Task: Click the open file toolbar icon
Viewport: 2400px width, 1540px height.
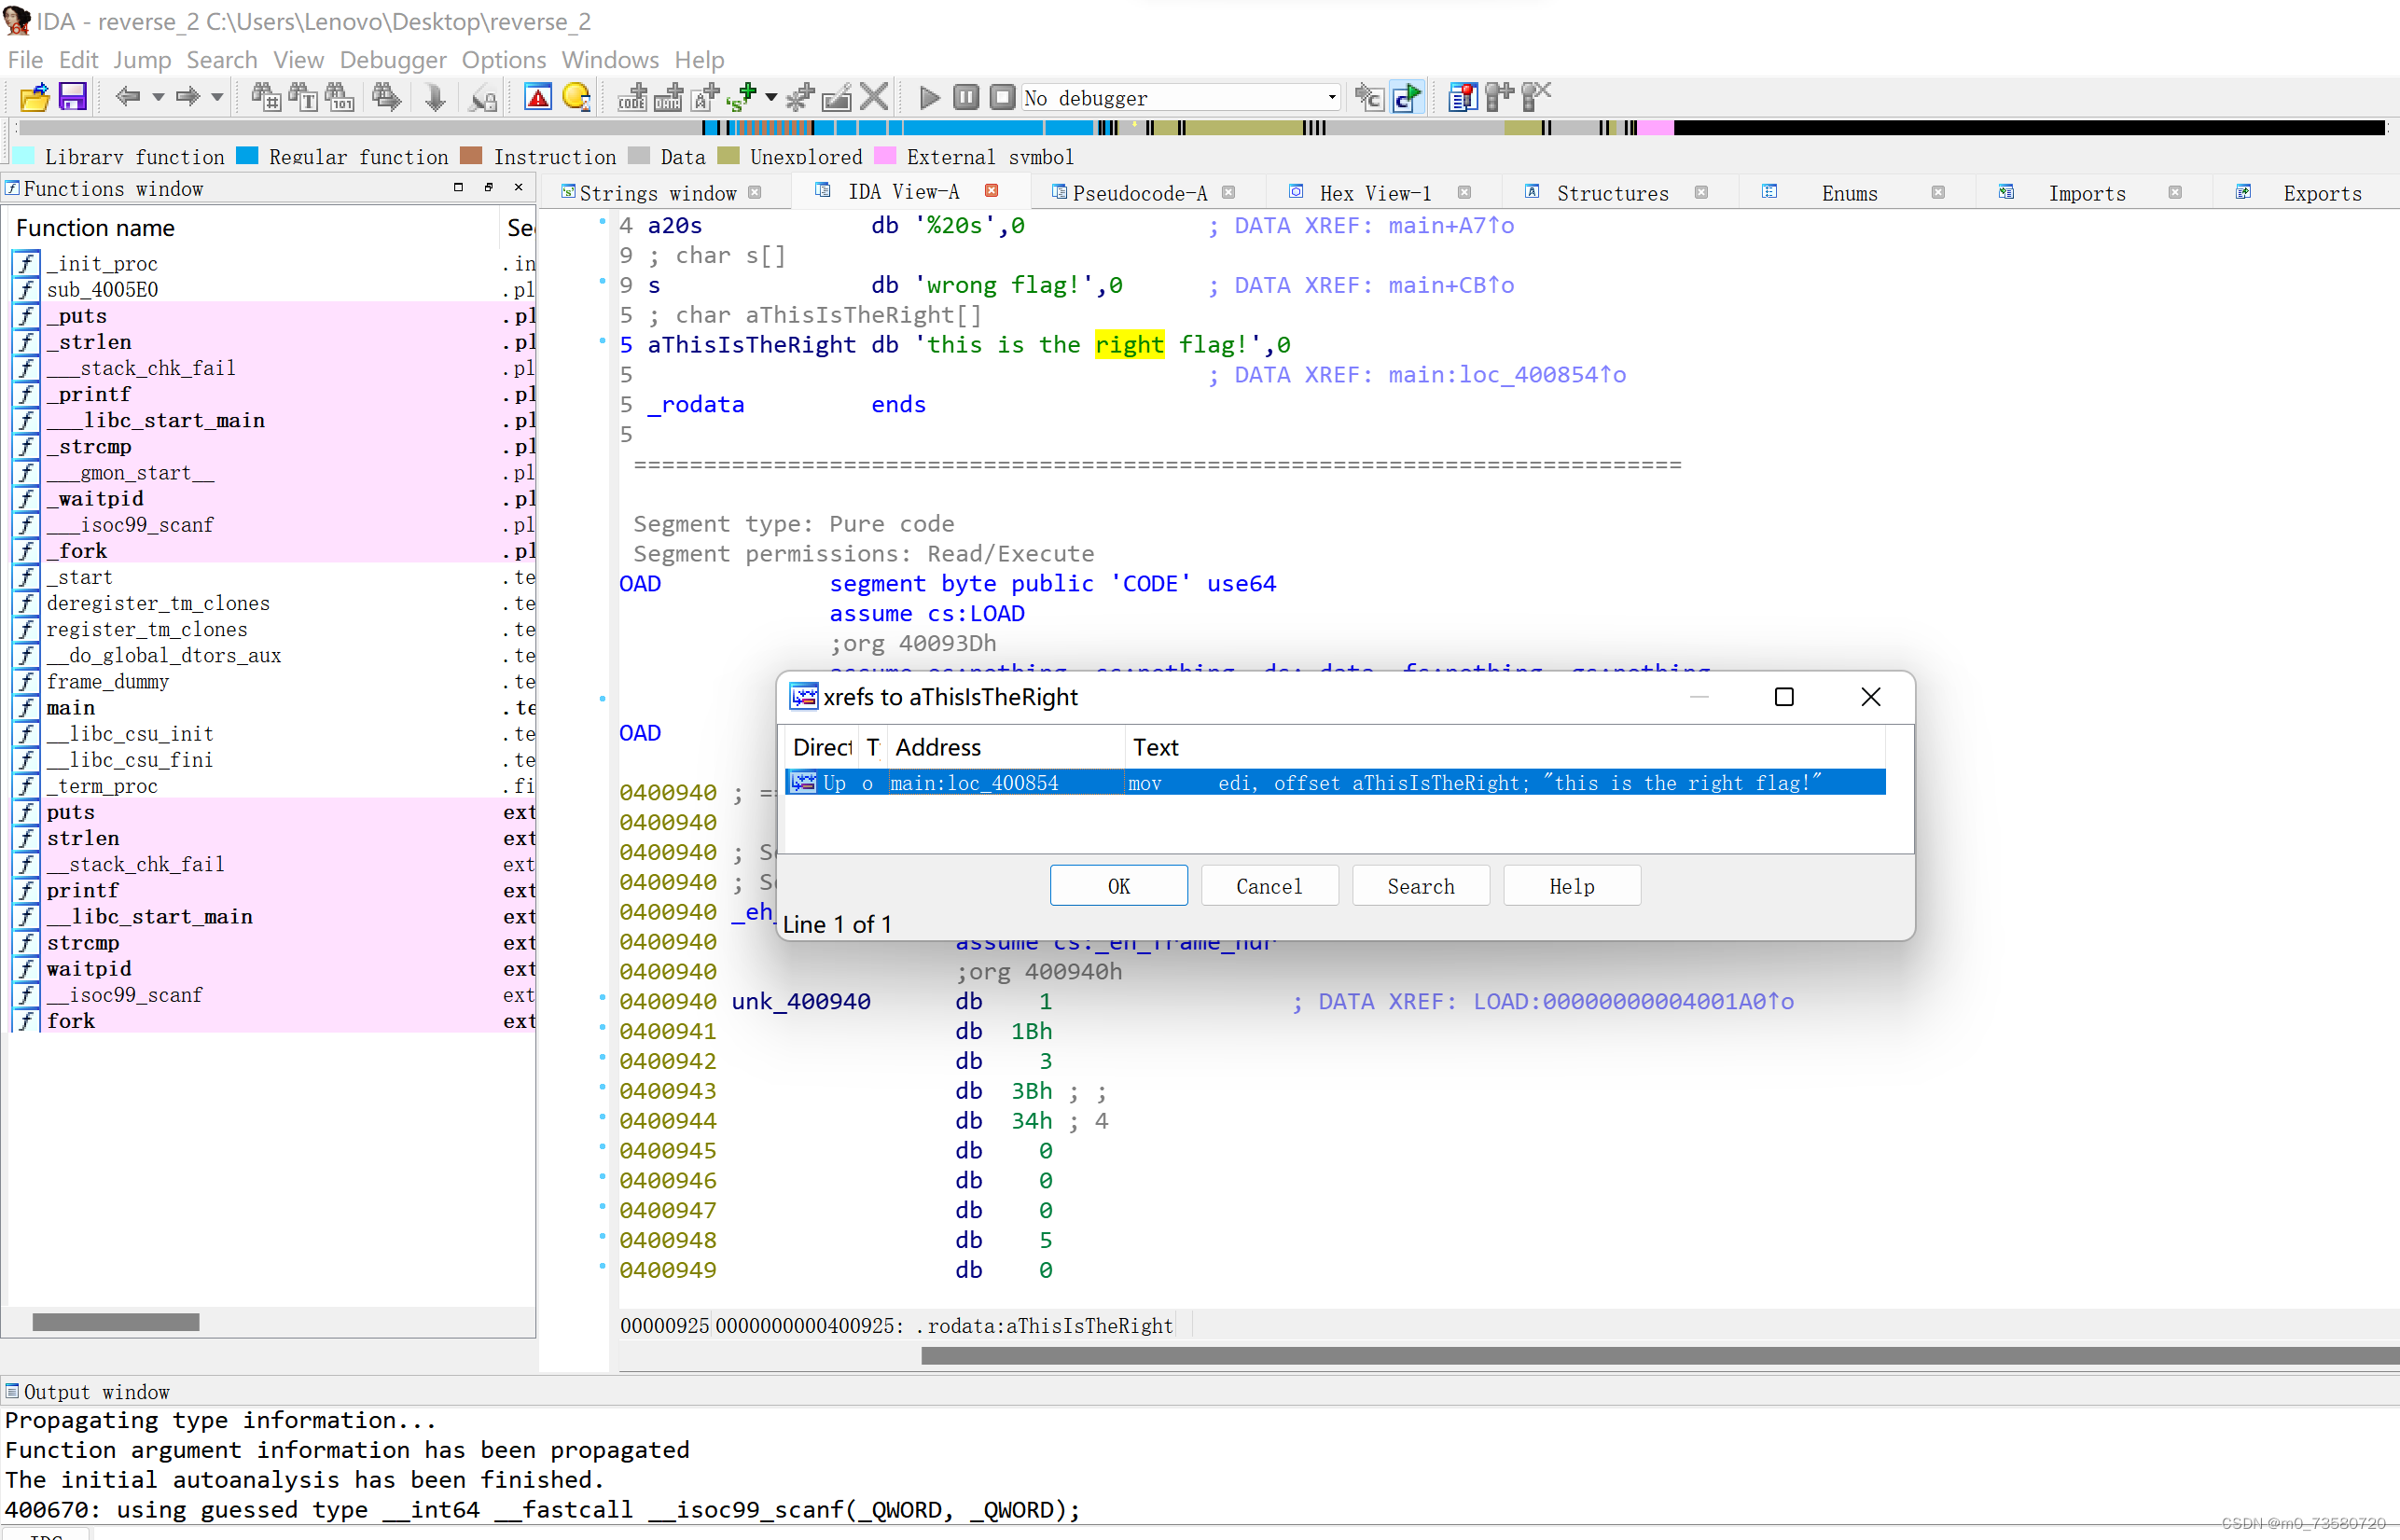Action: (34, 97)
